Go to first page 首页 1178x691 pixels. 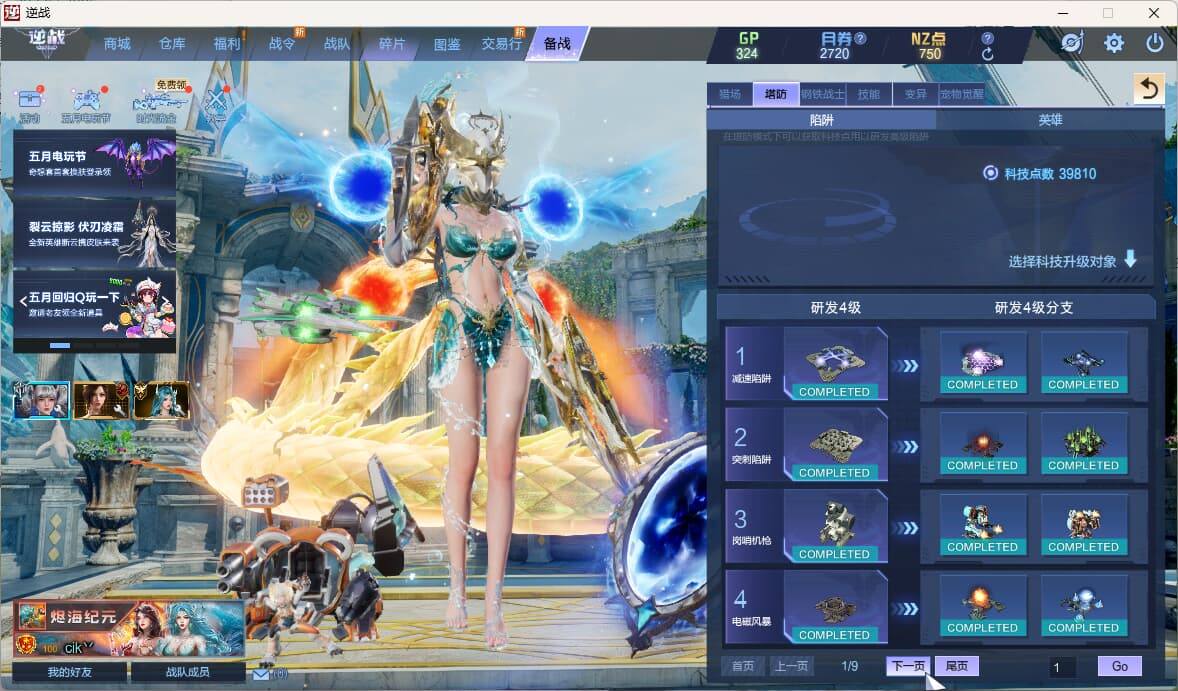(743, 665)
